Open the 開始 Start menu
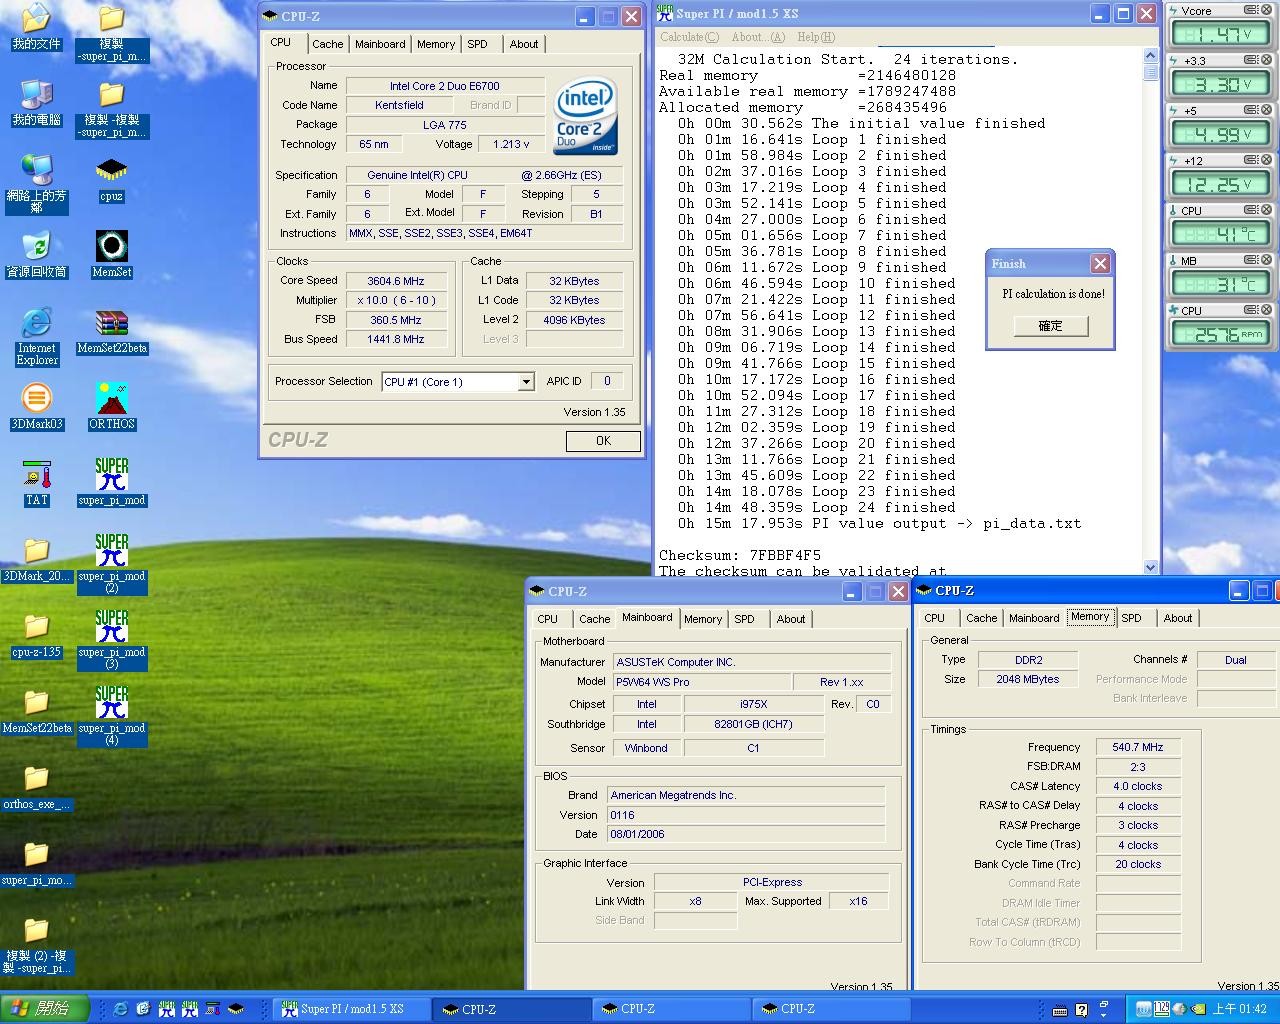The width and height of the screenshot is (1280, 1024). click(x=45, y=1009)
